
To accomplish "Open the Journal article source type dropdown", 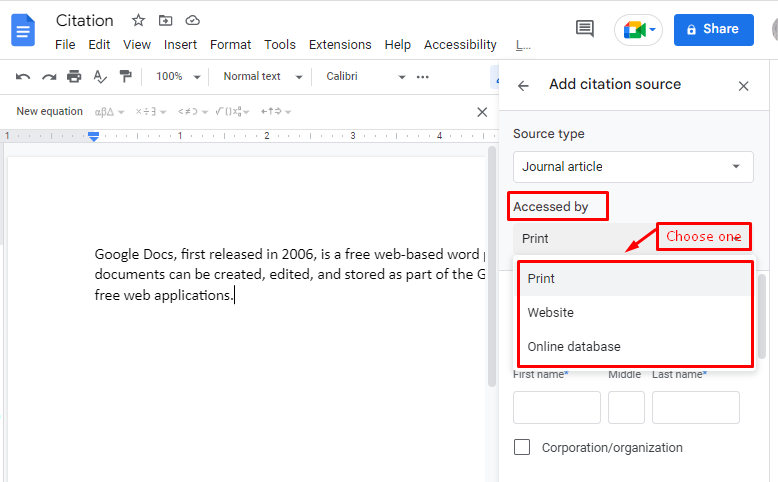I will (x=633, y=167).
